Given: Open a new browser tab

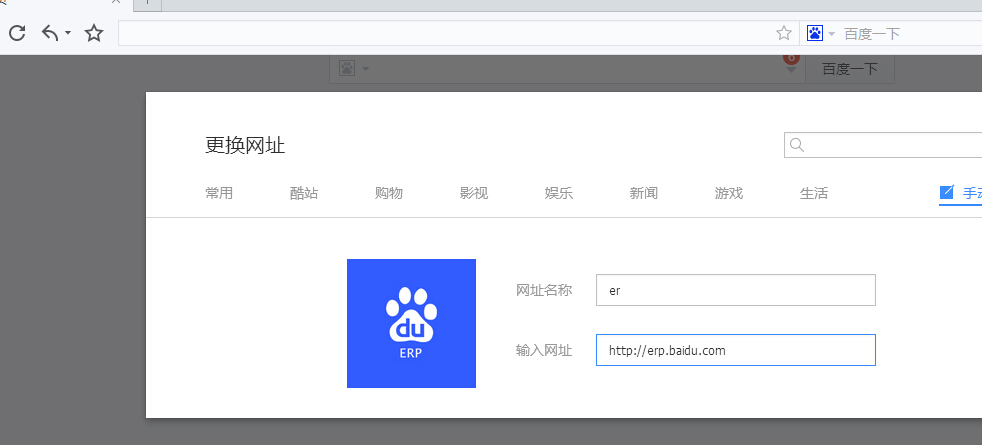Looking at the screenshot, I should point(148,4).
